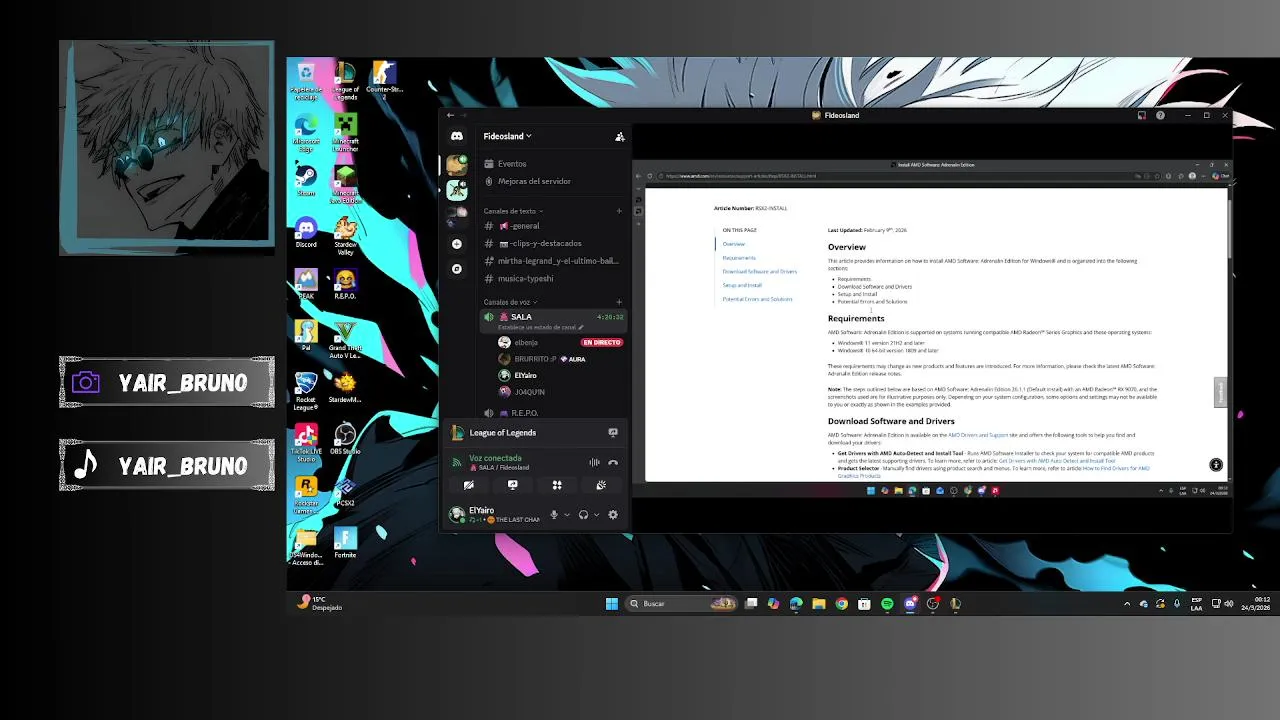Image resolution: width=1280 pixels, height=720 pixels.
Task: Open the OBS Studio desktop shortcut
Action: click(x=345, y=439)
